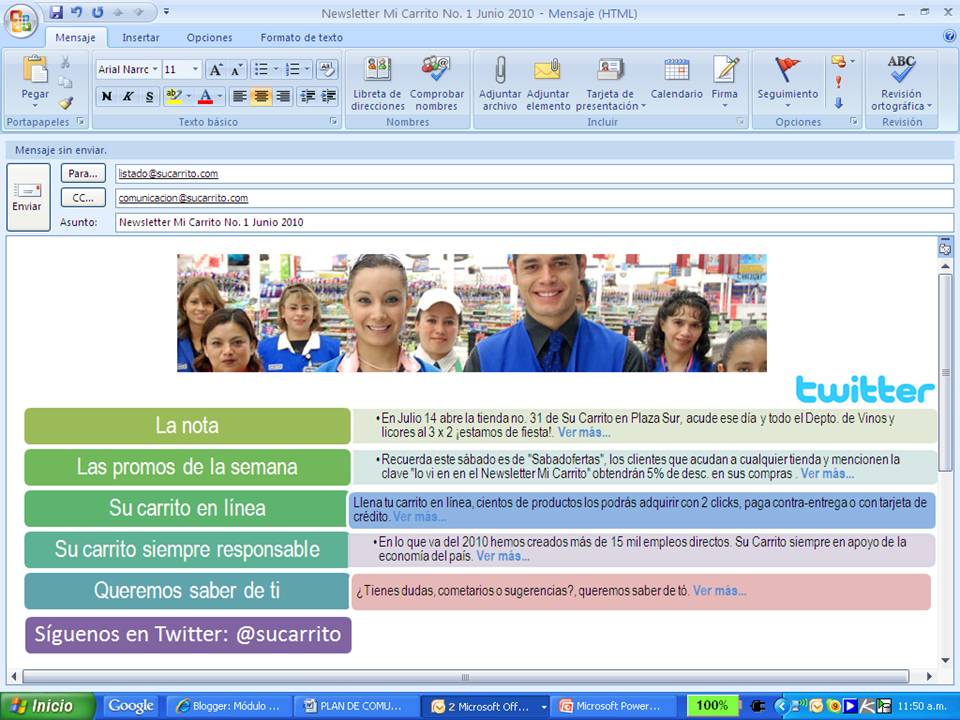Switch to the Formato de texto tab
Viewport: 960px width, 720px height.
(301, 37)
